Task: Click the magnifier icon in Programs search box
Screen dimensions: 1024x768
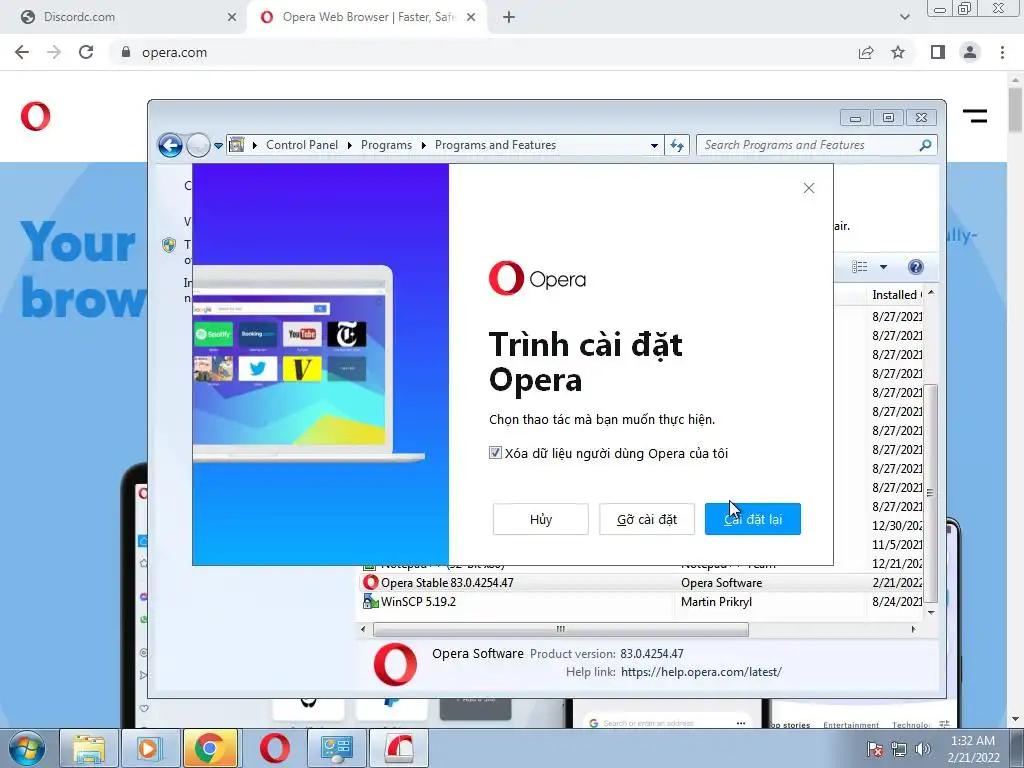Action: (x=925, y=145)
